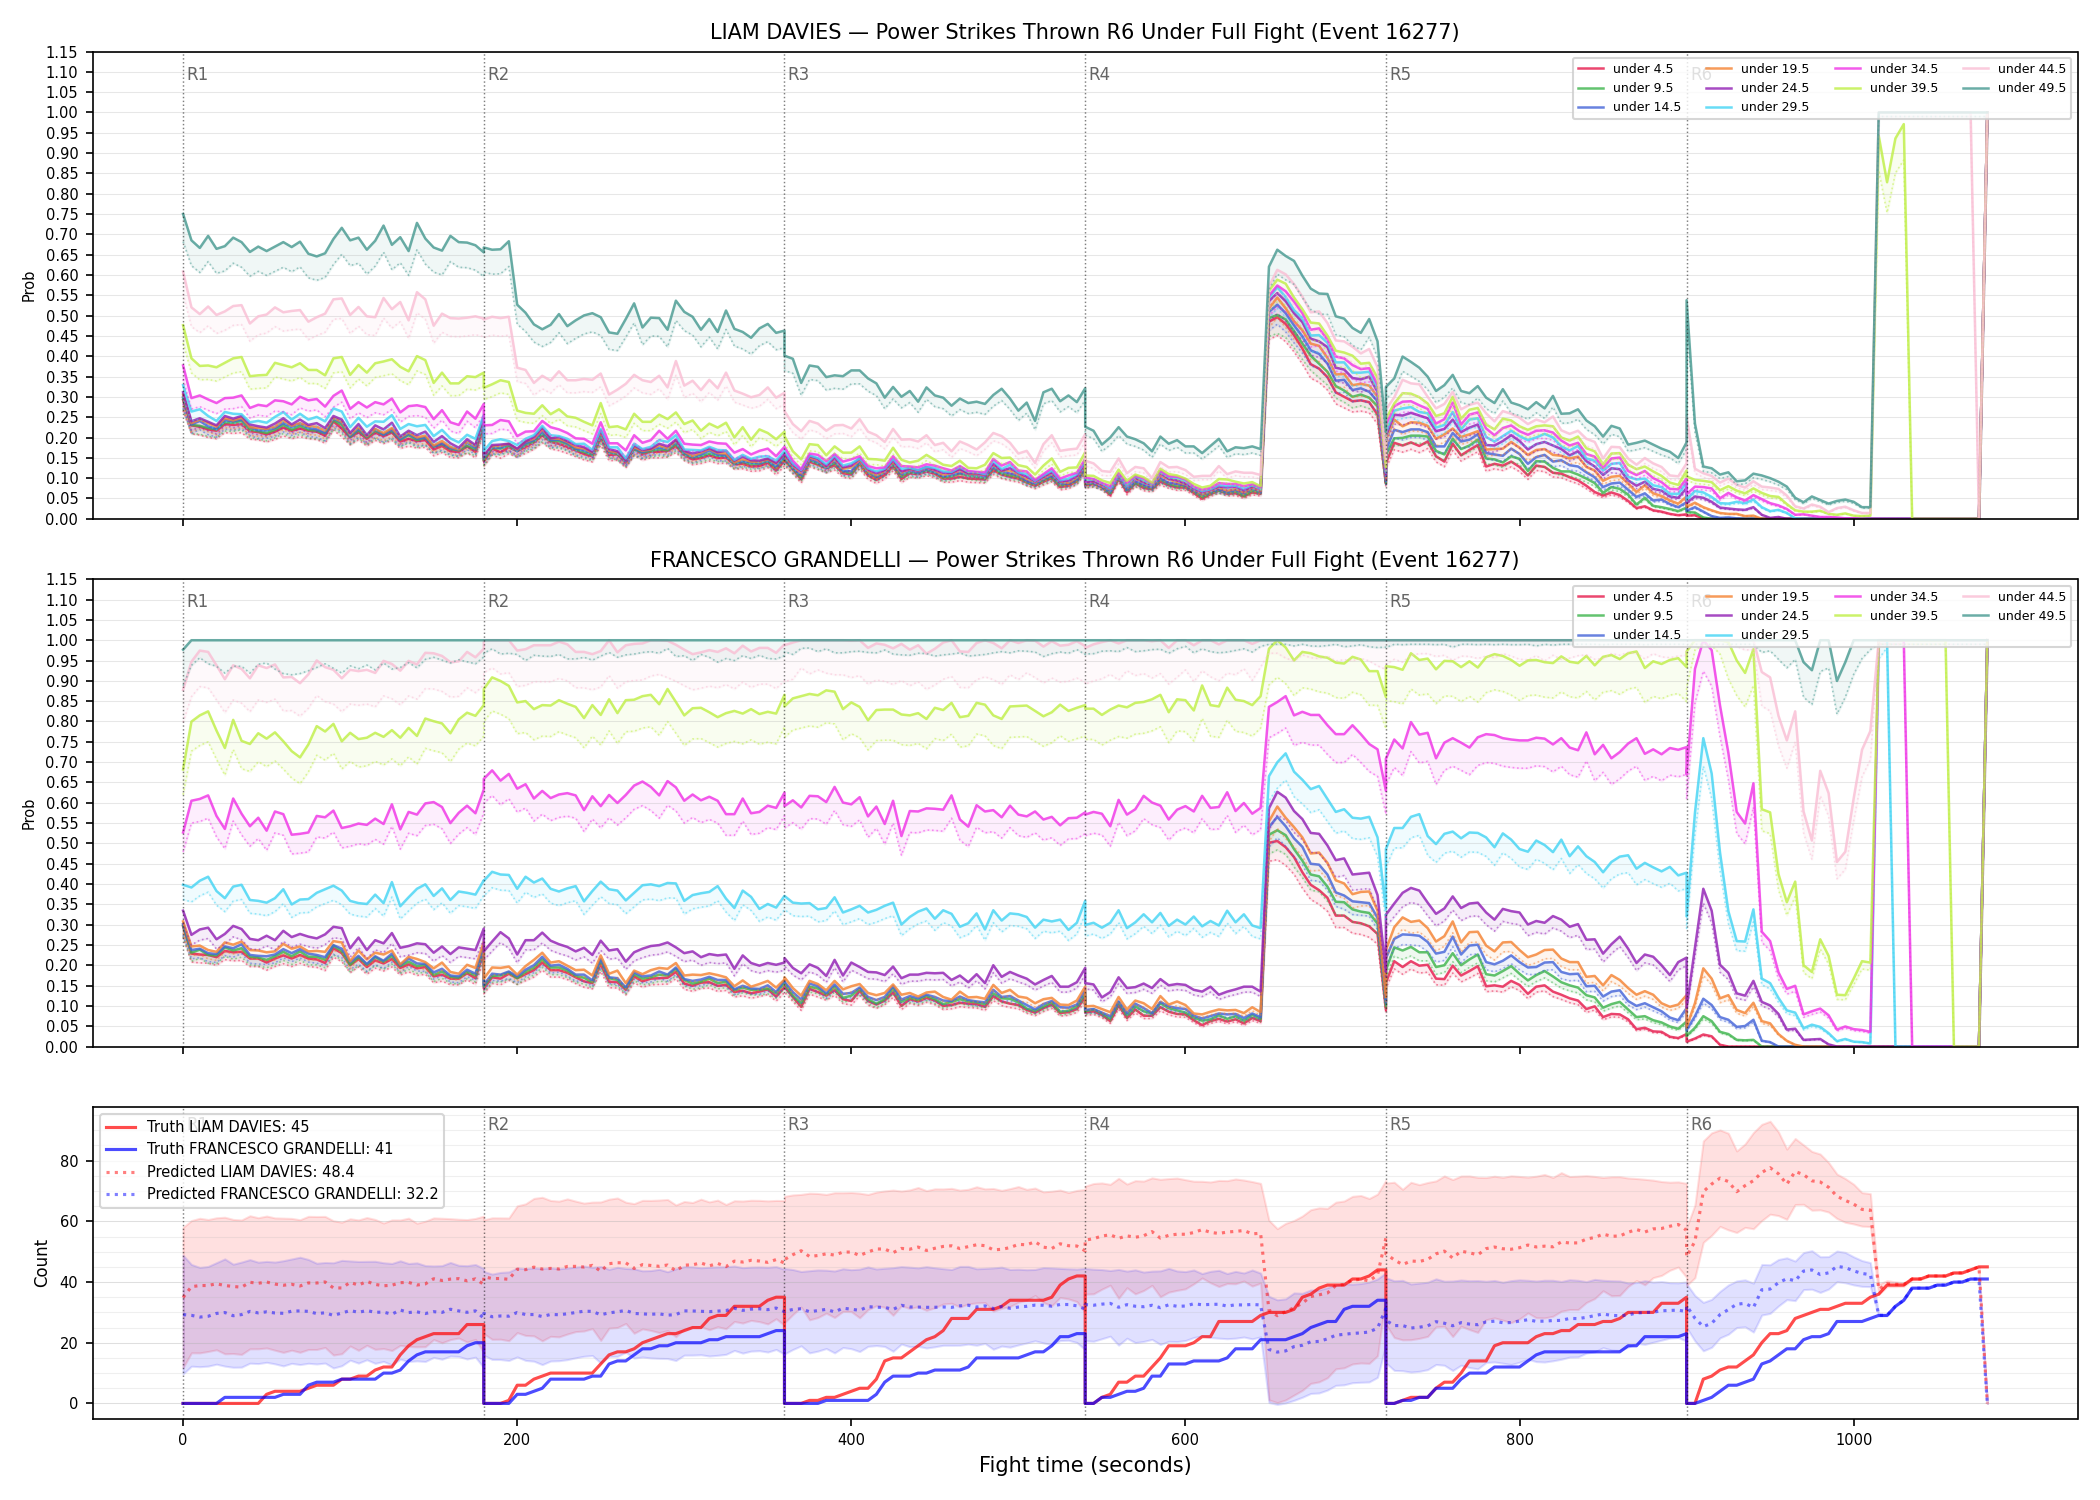Click R5 round marker in Count chart

coord(1400,1124)
